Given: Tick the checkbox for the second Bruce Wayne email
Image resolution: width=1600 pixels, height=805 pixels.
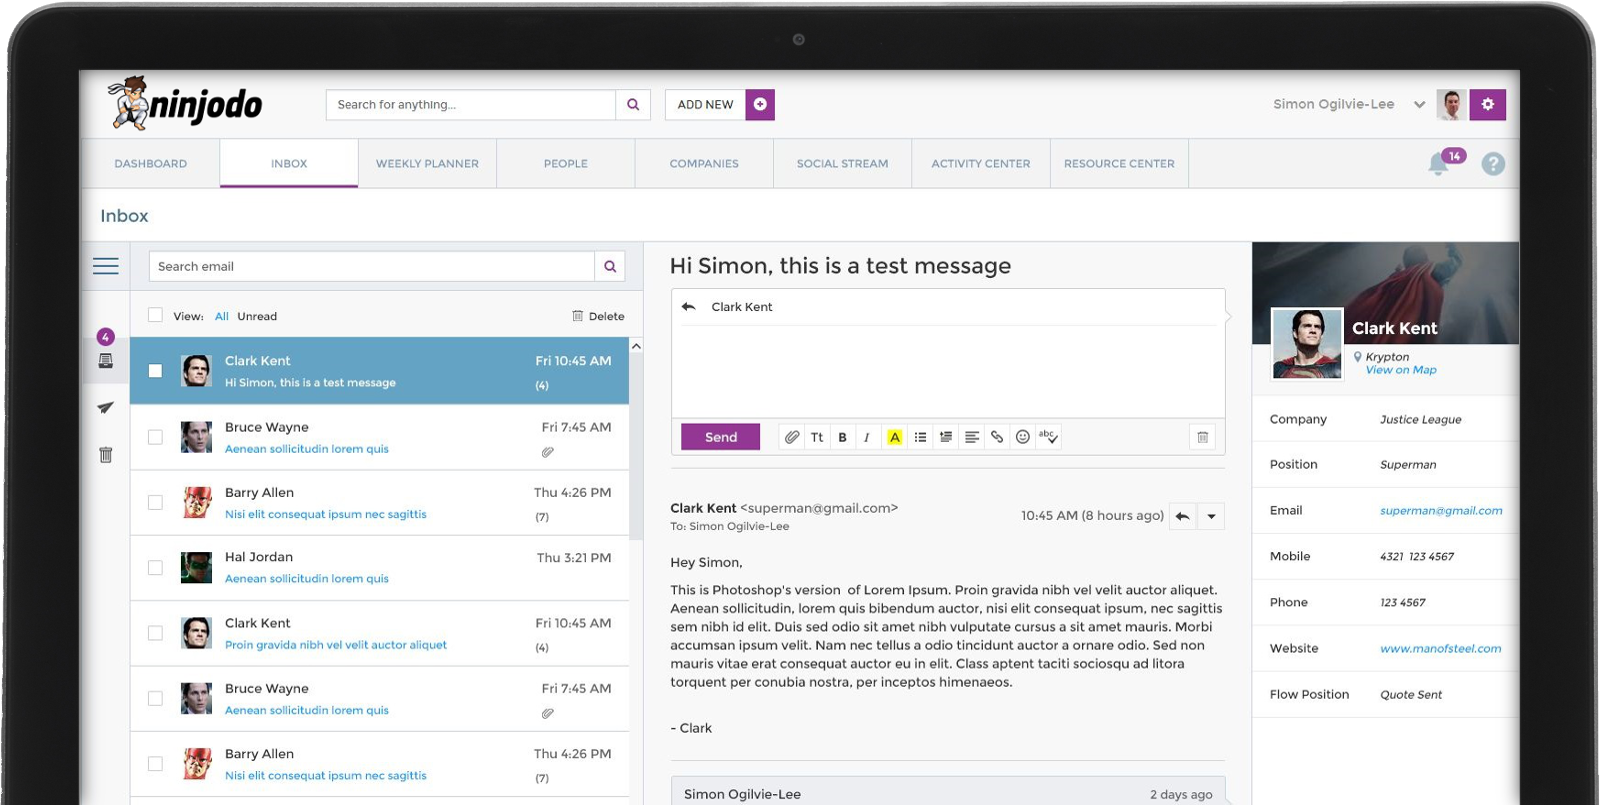Looking at the screenshot, I should [155, 698].
